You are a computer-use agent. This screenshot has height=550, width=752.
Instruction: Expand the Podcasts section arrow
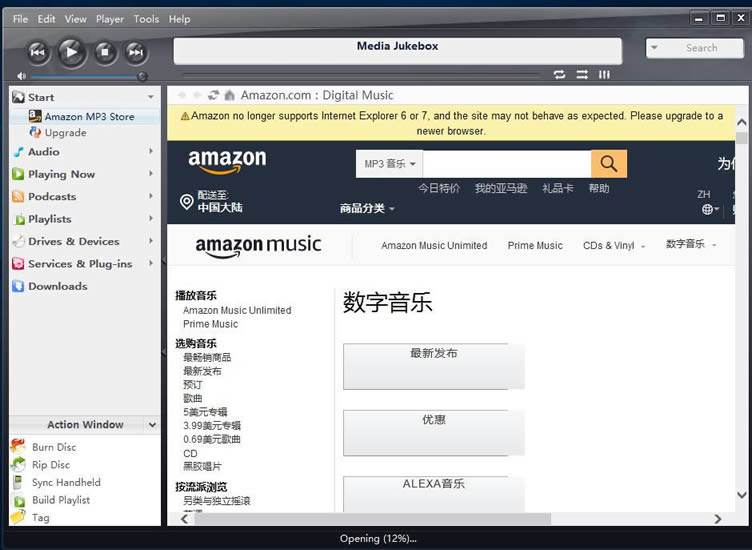(151, 196)
